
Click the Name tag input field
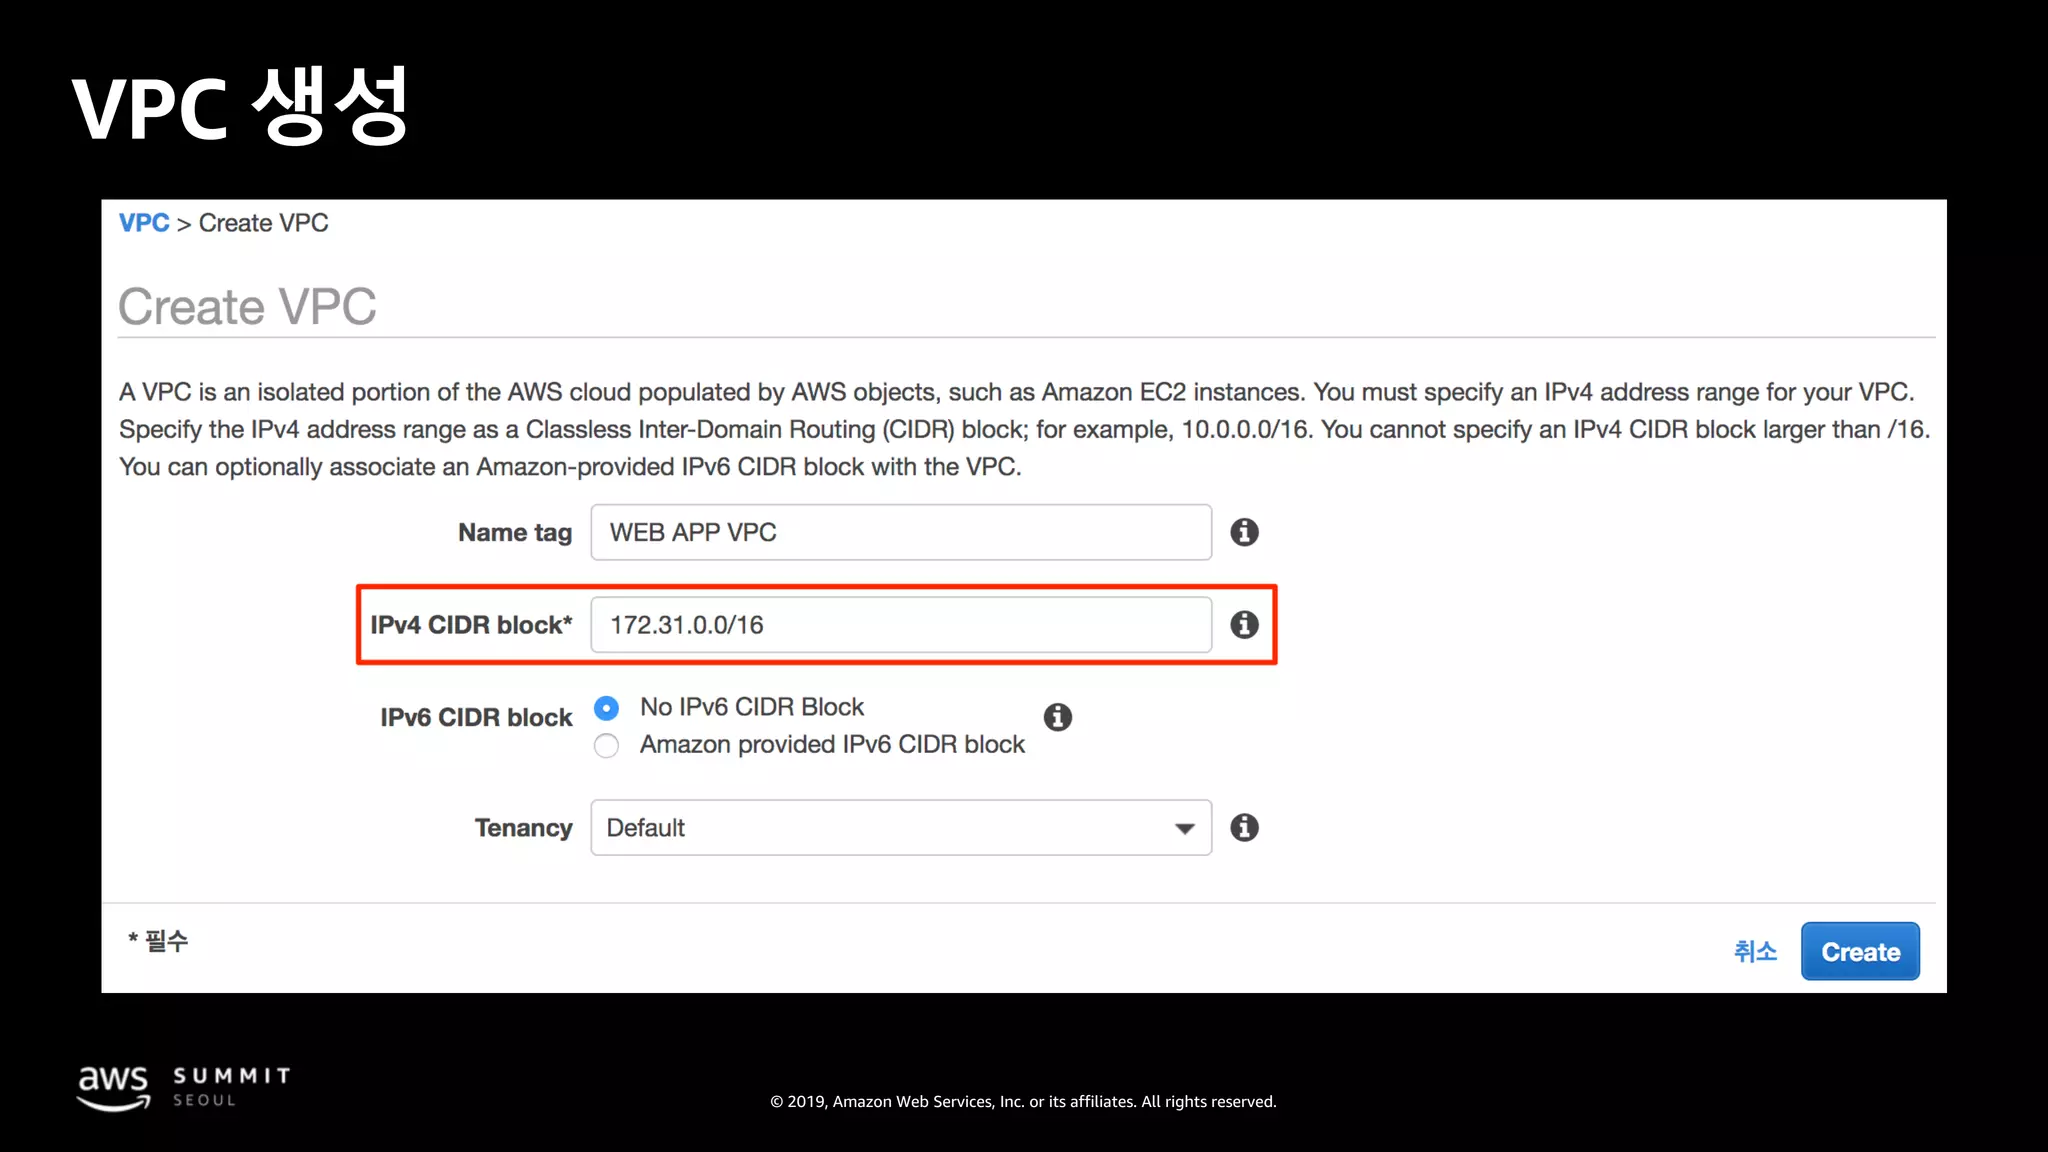pos(901,532)
